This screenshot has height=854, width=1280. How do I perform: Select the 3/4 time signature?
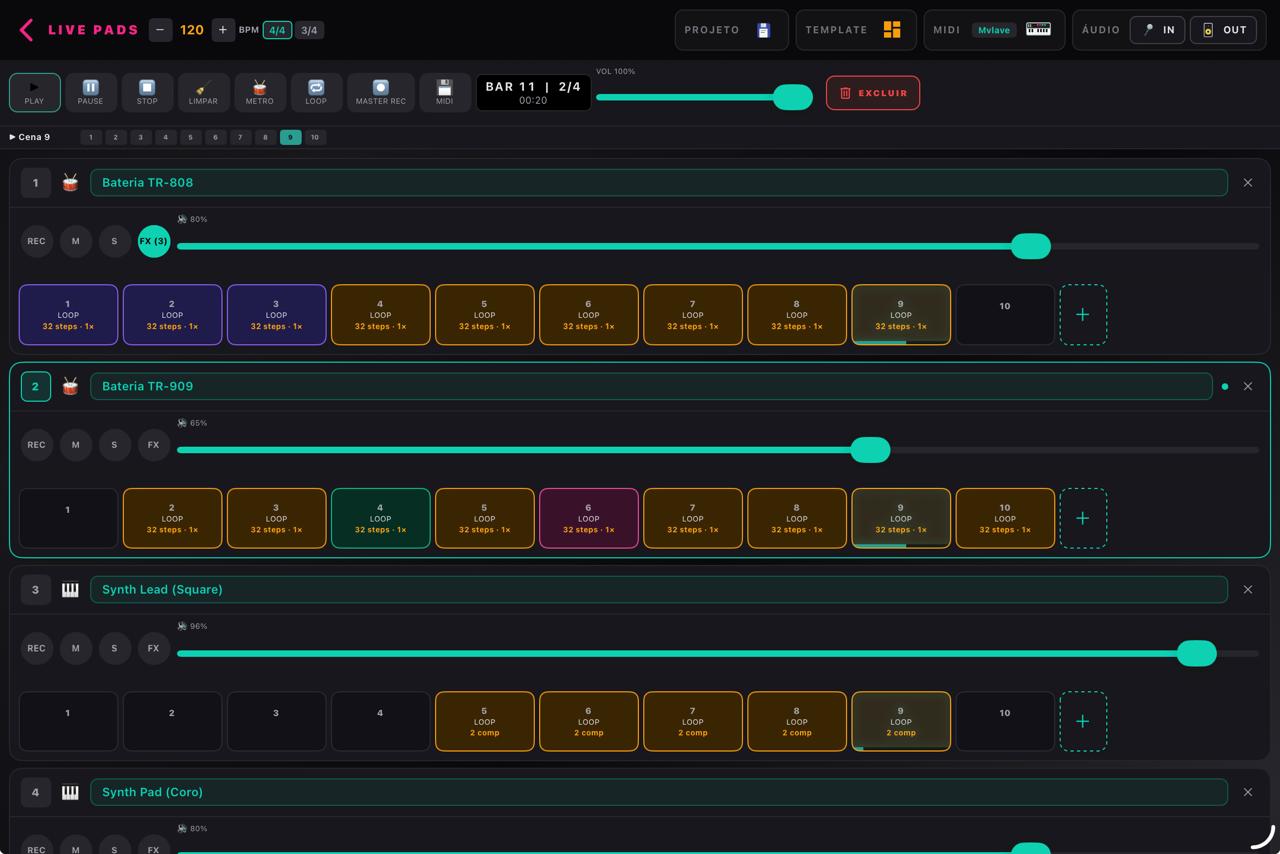309,30
